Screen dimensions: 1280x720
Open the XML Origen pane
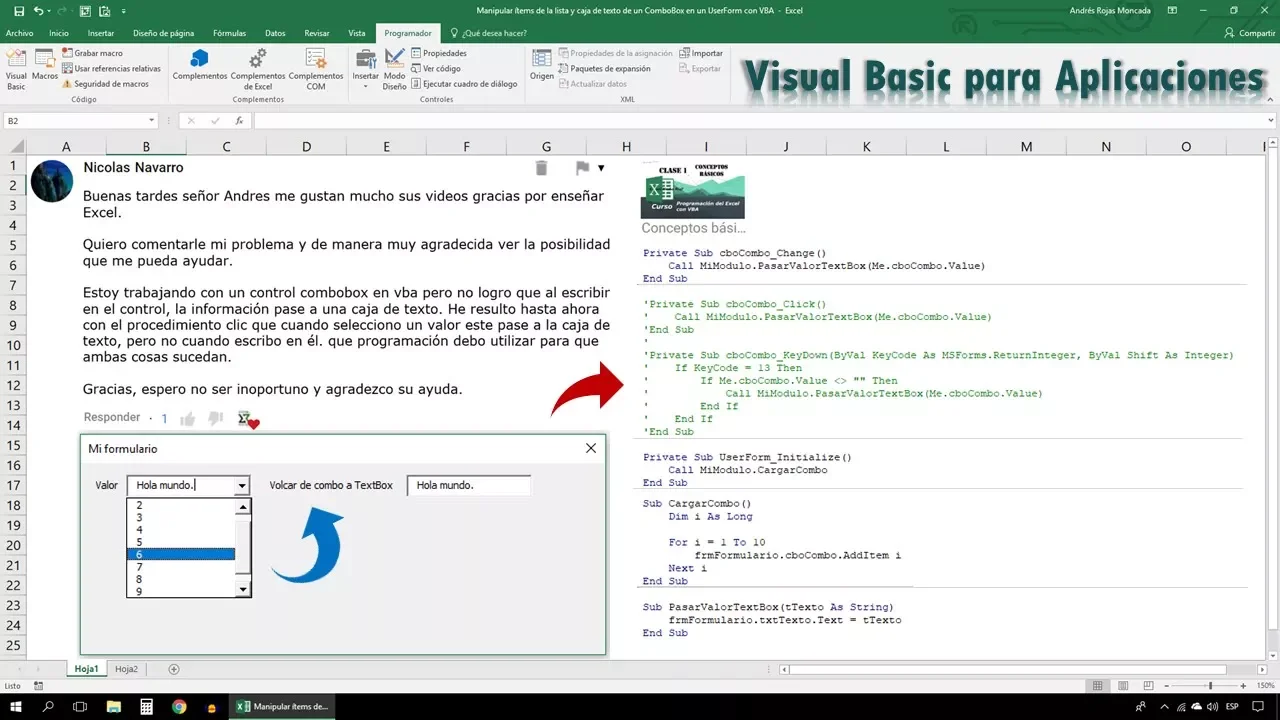542,65
